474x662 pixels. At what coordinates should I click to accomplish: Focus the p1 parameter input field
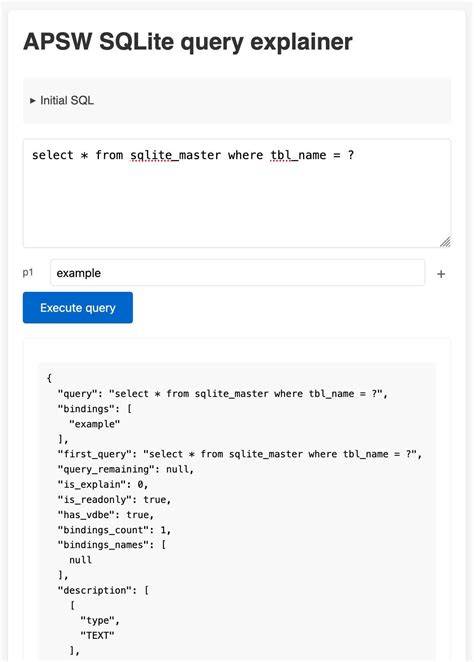(237, 273)
